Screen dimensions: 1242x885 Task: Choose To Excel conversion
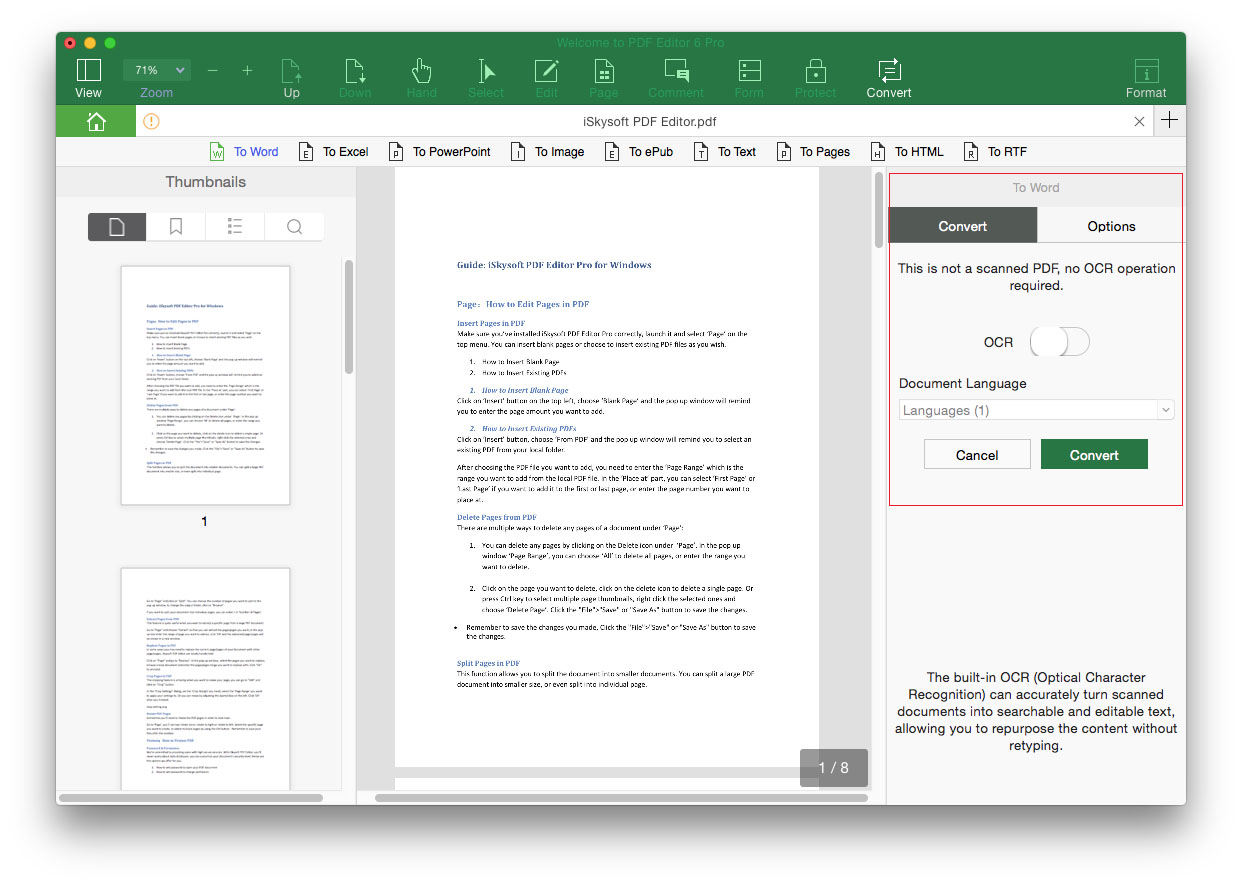point(334,152)
